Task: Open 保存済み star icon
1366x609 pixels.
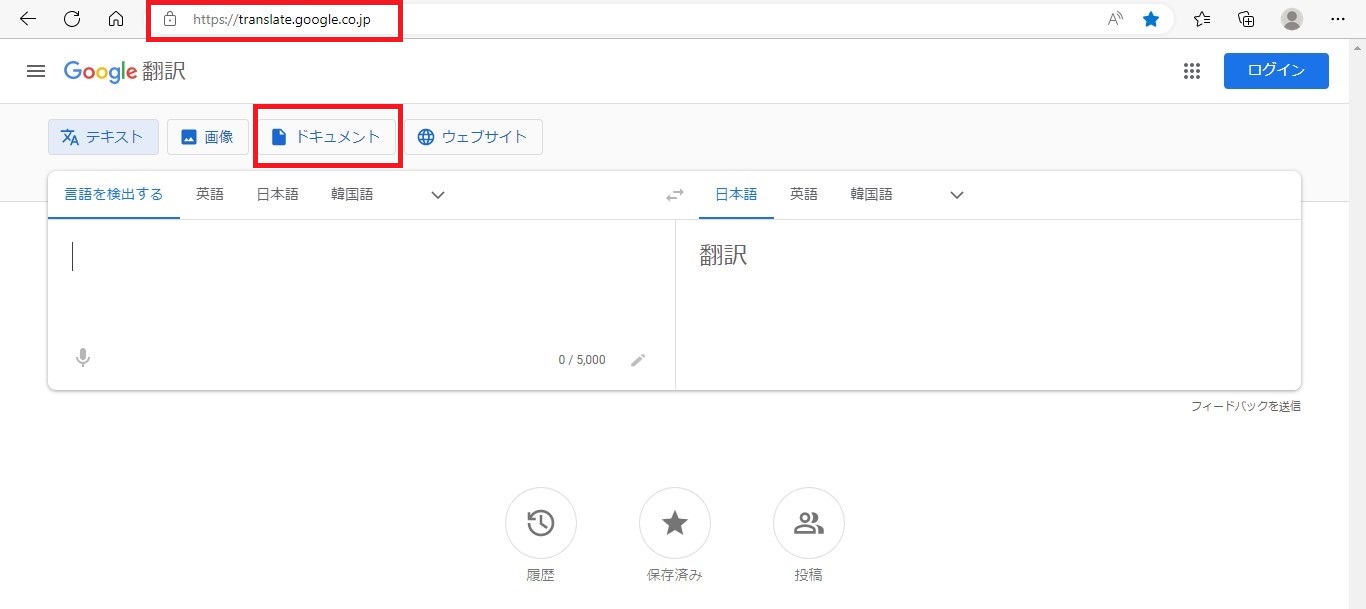Action: click(675, 523)
